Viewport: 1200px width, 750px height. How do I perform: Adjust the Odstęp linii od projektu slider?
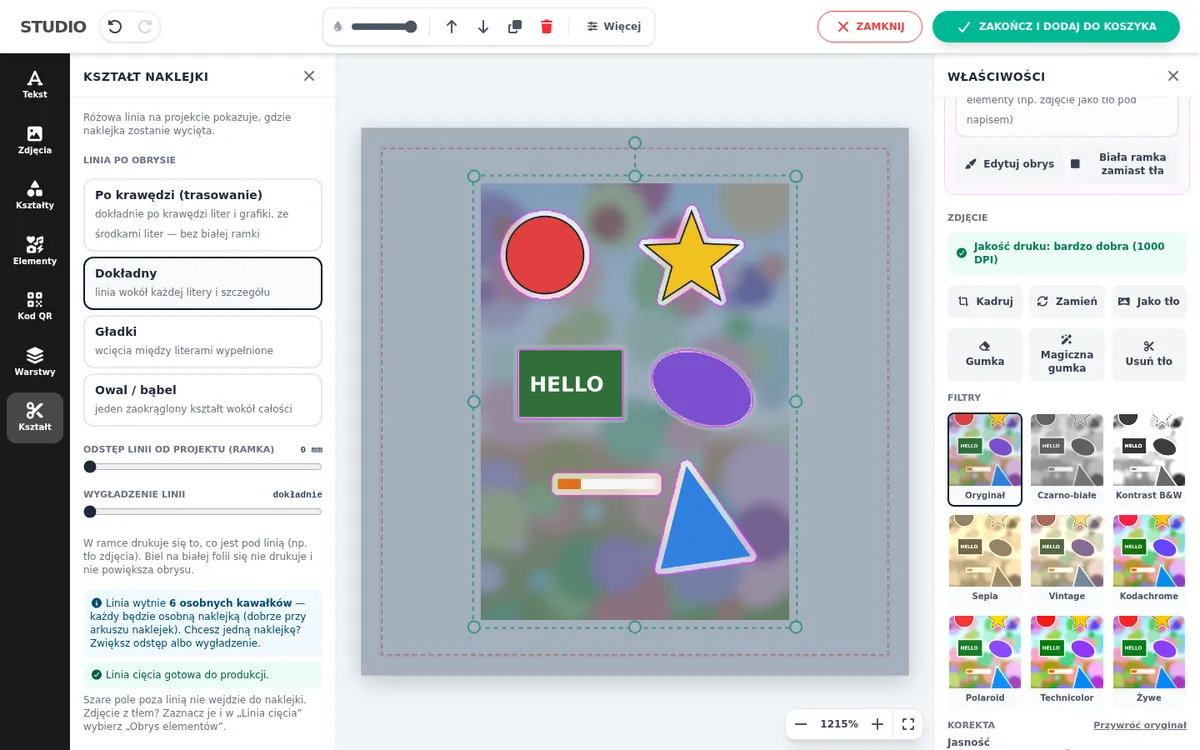click(203, 467)
